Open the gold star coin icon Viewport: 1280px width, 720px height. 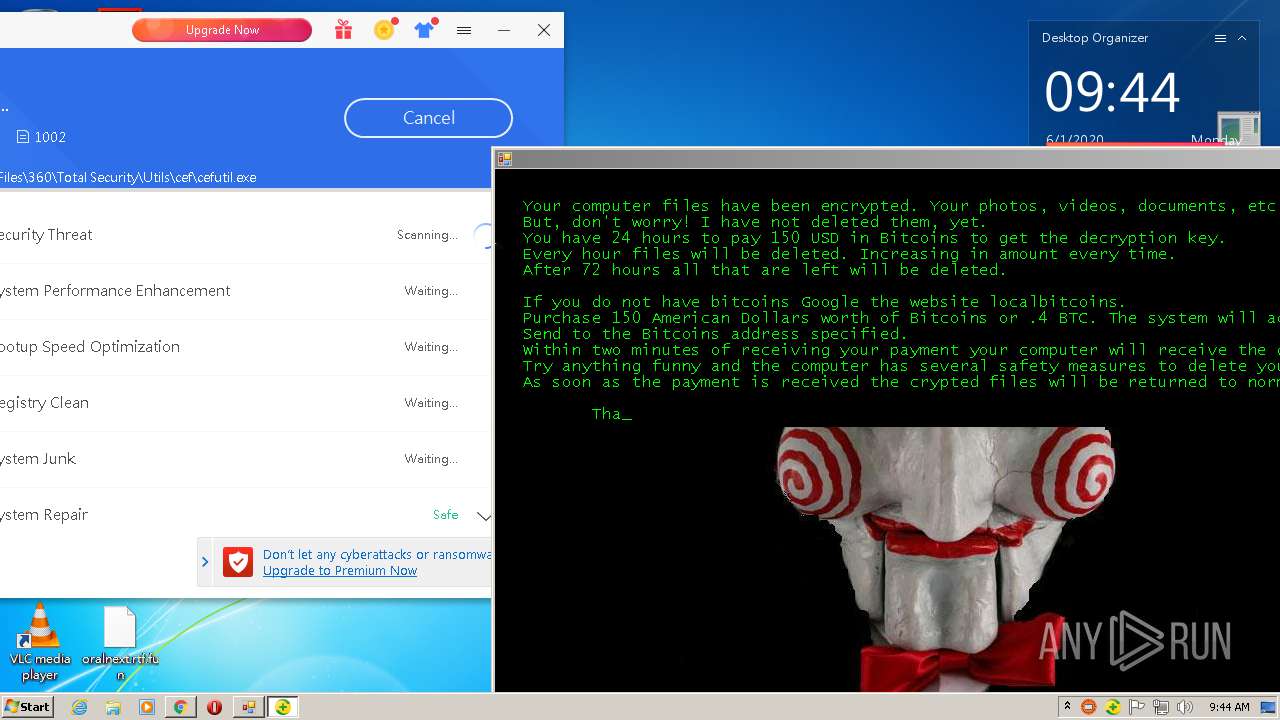click(x=385, y=29)
